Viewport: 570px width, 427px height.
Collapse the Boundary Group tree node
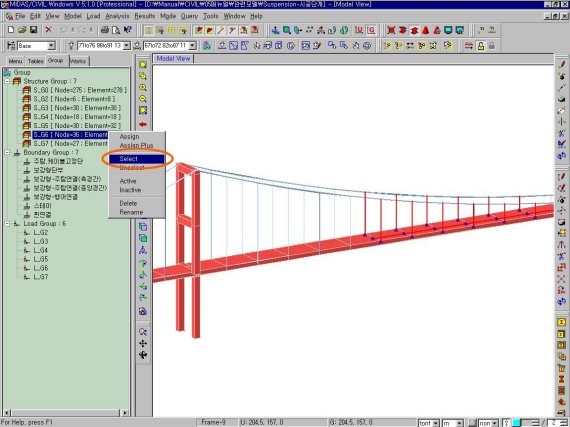7,153
